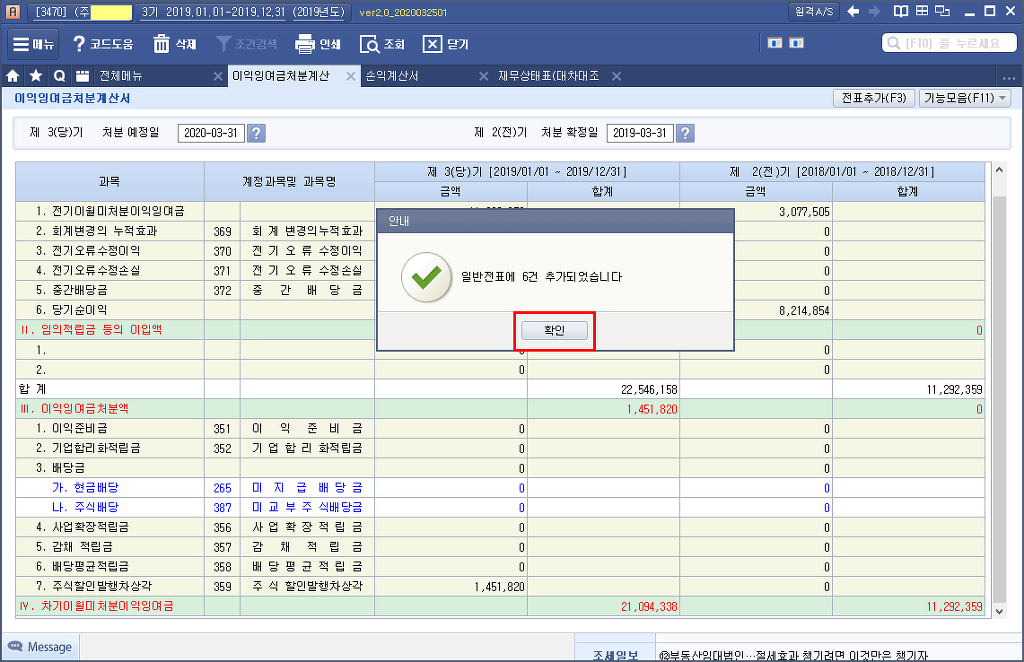Image resolution: width=1024 pixels, height=662 pixels.
Task: Click the right panel layout icon
Action: (x=797, y=43)
